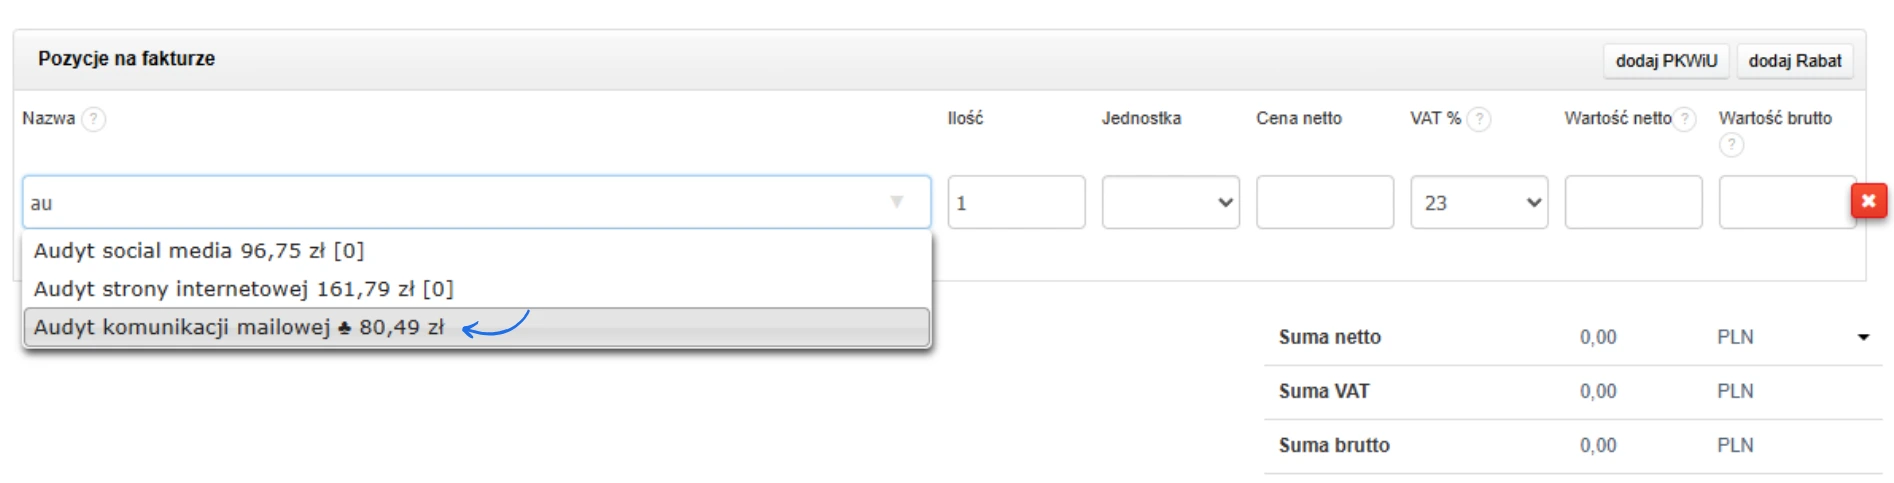Select Audyt social media suggestion
Viewport: 1894px width, 483px height.
click(200, 251)
